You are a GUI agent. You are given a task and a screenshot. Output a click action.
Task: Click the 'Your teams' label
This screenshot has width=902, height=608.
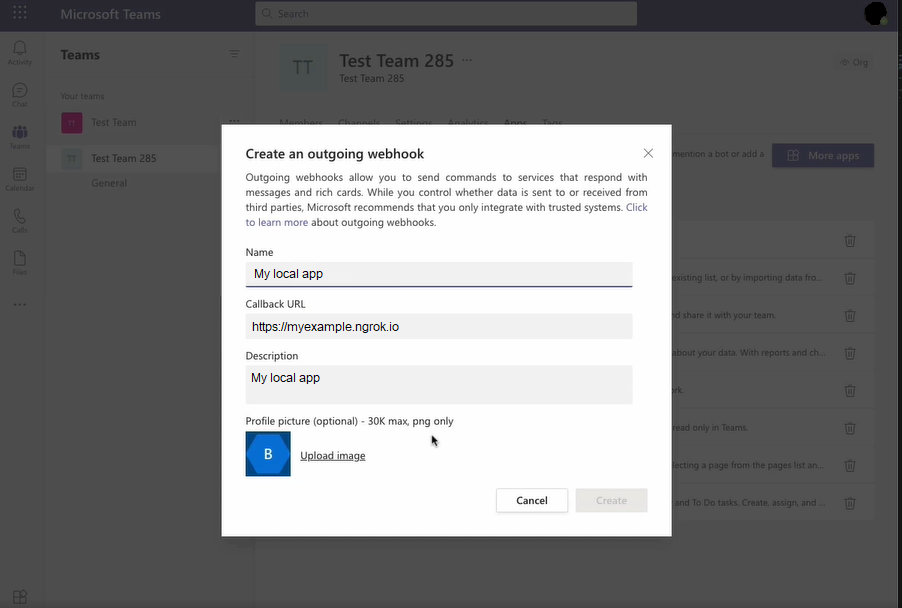(x=82, y=96)
